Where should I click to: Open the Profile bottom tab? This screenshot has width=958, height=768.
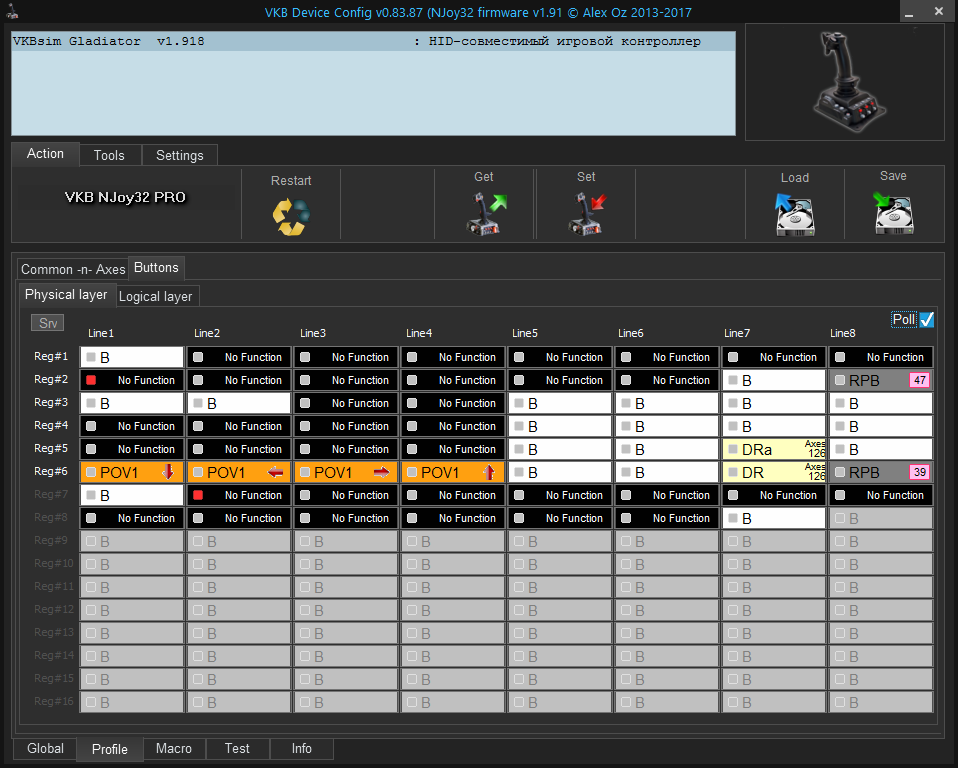[110, 749]
